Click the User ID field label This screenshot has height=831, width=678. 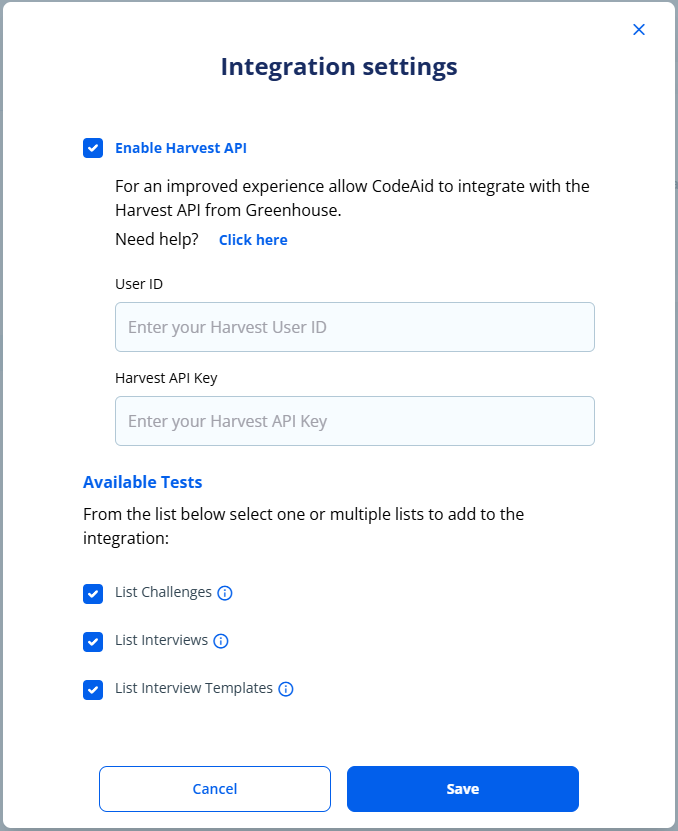[139, 284]
